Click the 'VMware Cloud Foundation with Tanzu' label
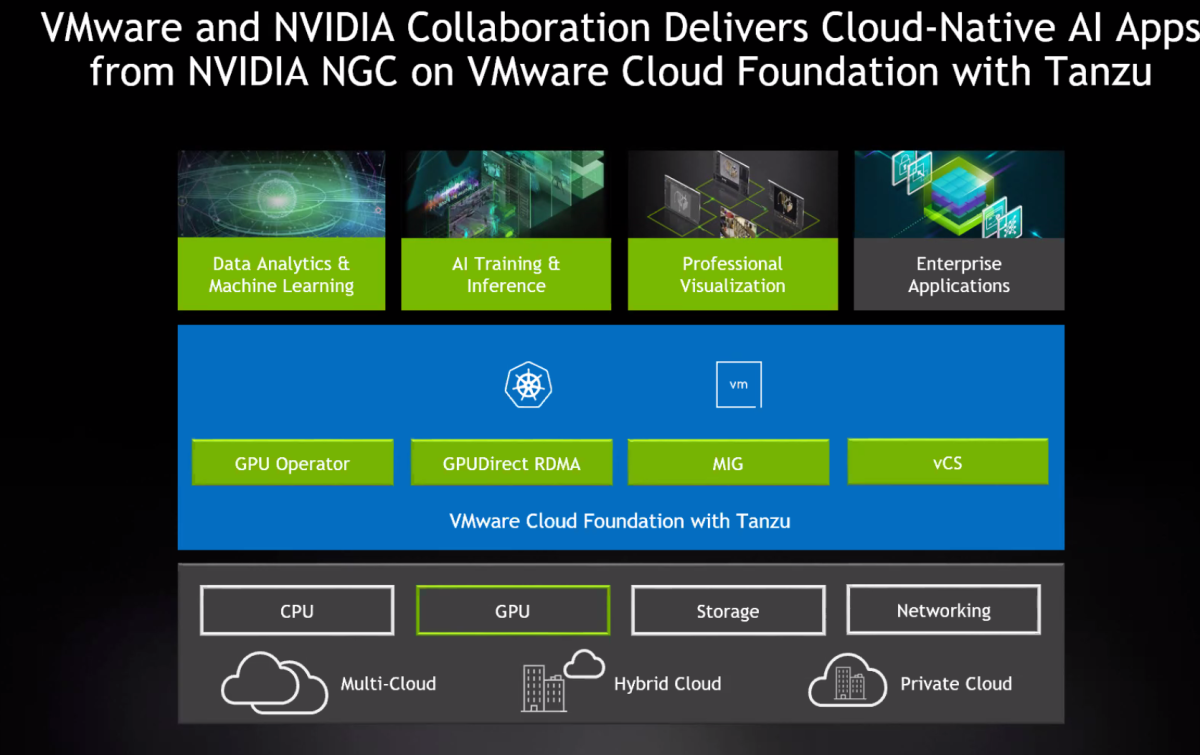 pyautogui.click(x=620, y=520)
